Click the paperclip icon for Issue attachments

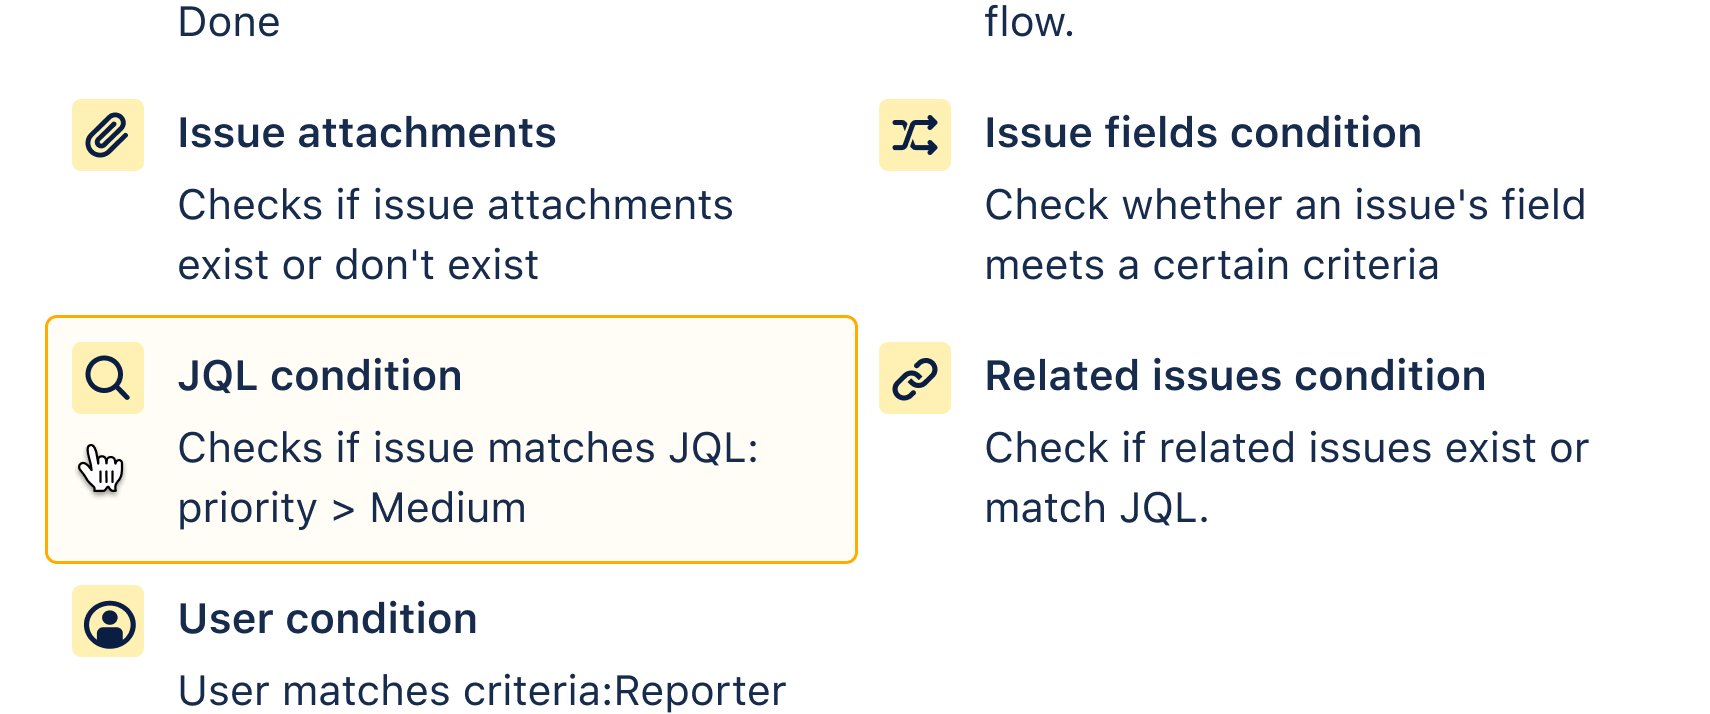tap(107, 134)
